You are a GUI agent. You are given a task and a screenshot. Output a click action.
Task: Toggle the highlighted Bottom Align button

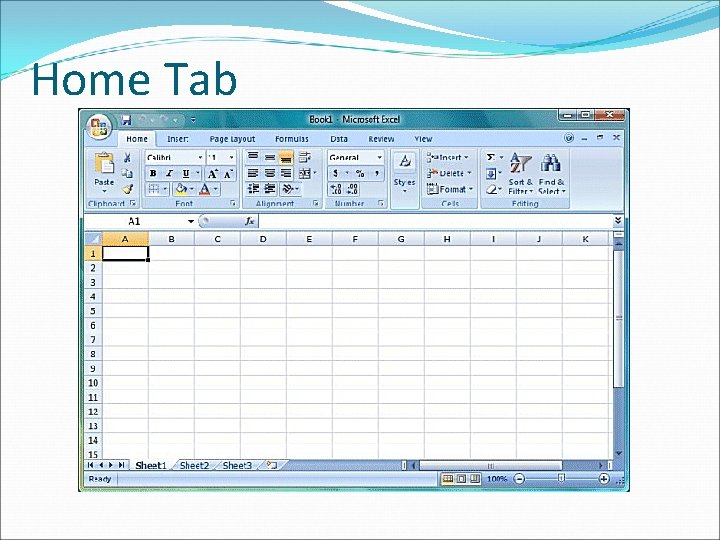point(286,158)
